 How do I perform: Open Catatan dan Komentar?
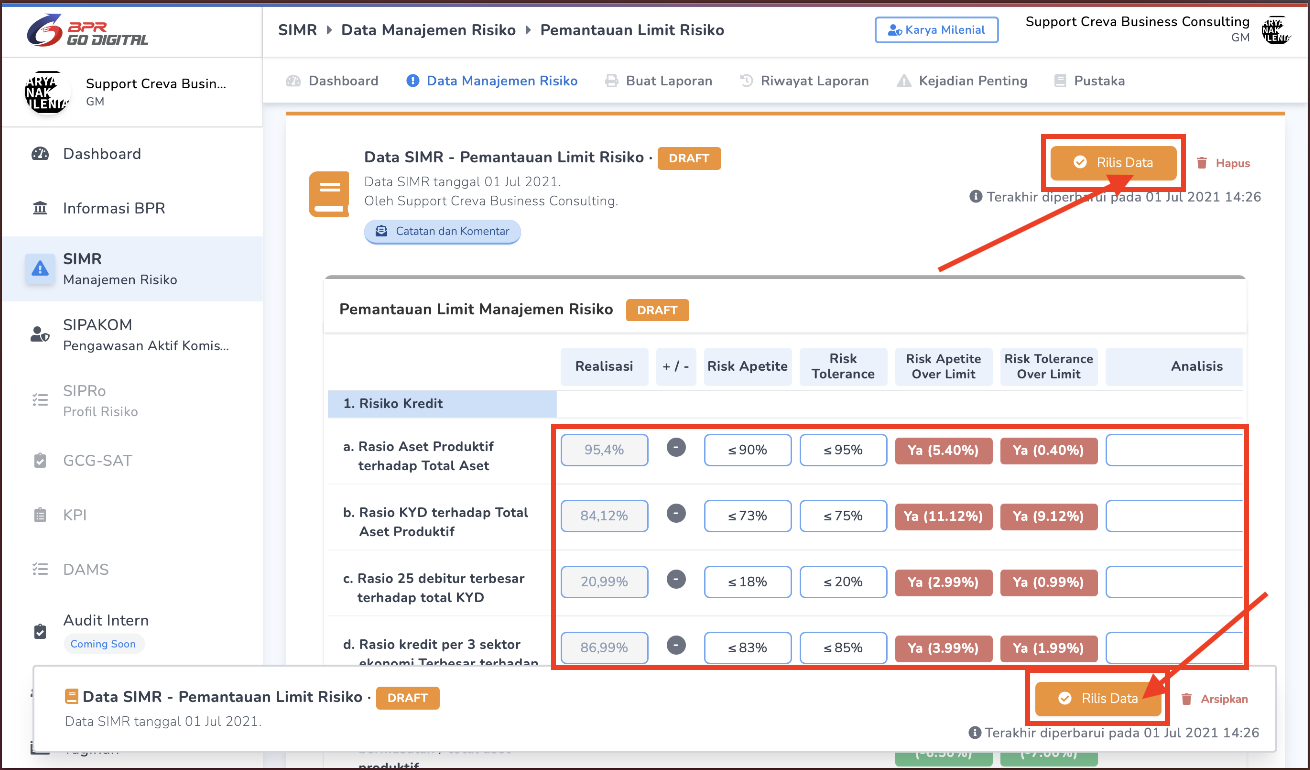[442, 231]
